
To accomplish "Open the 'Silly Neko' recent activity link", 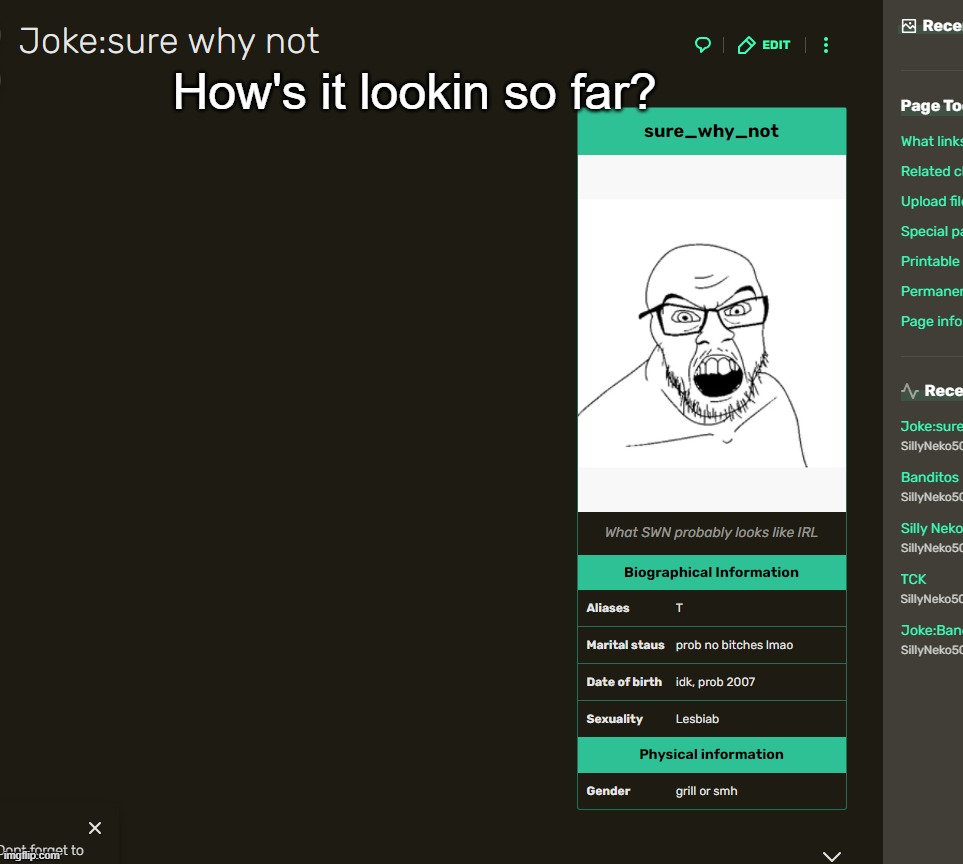I will point(931,528).
